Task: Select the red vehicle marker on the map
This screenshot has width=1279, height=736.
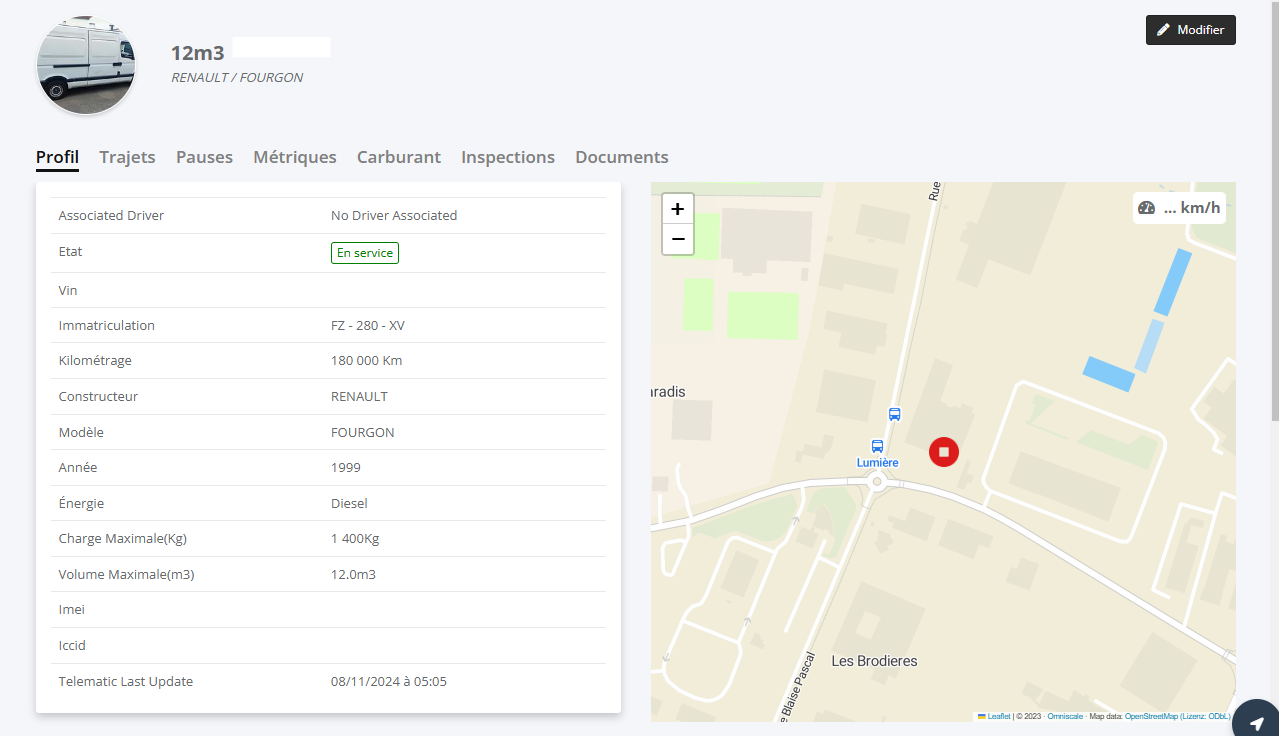Action: tap(943, 452)
